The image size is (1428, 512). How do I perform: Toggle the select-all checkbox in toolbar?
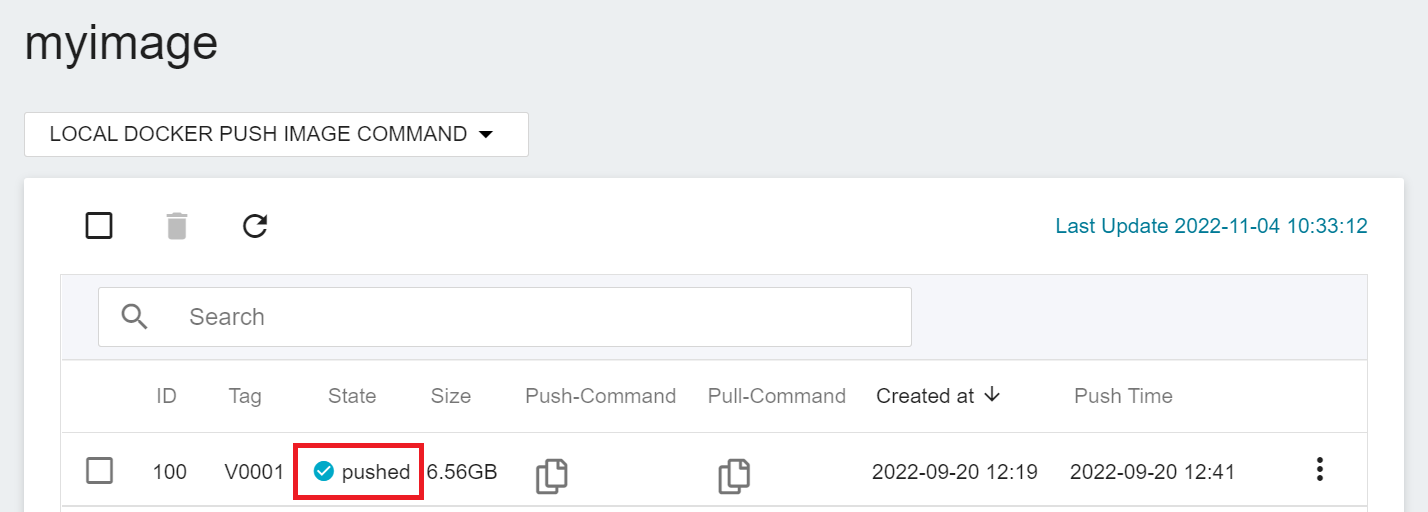click(99, 226)
